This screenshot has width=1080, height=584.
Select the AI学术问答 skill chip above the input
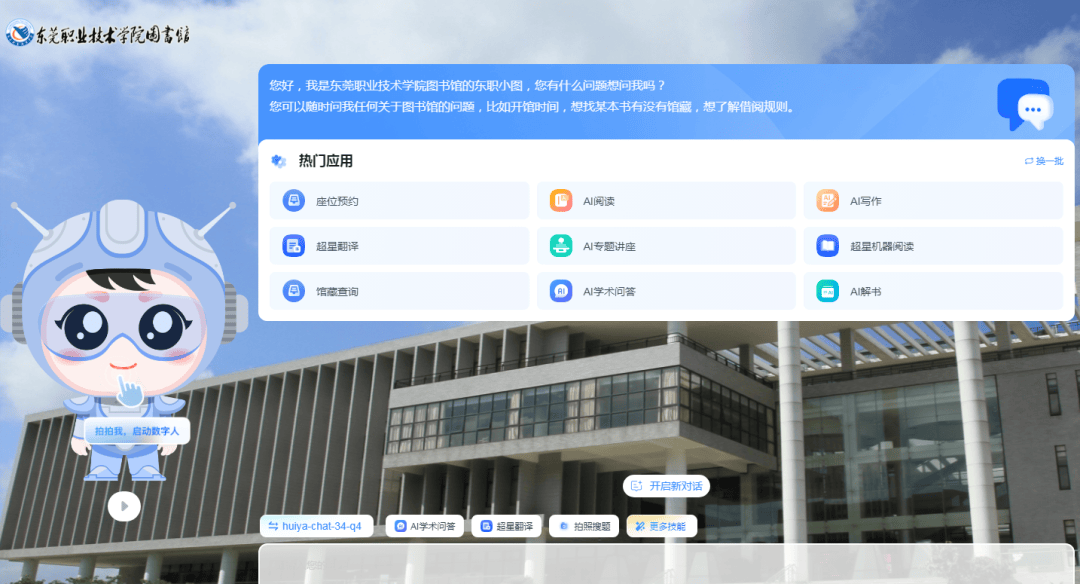pos(424,526)
